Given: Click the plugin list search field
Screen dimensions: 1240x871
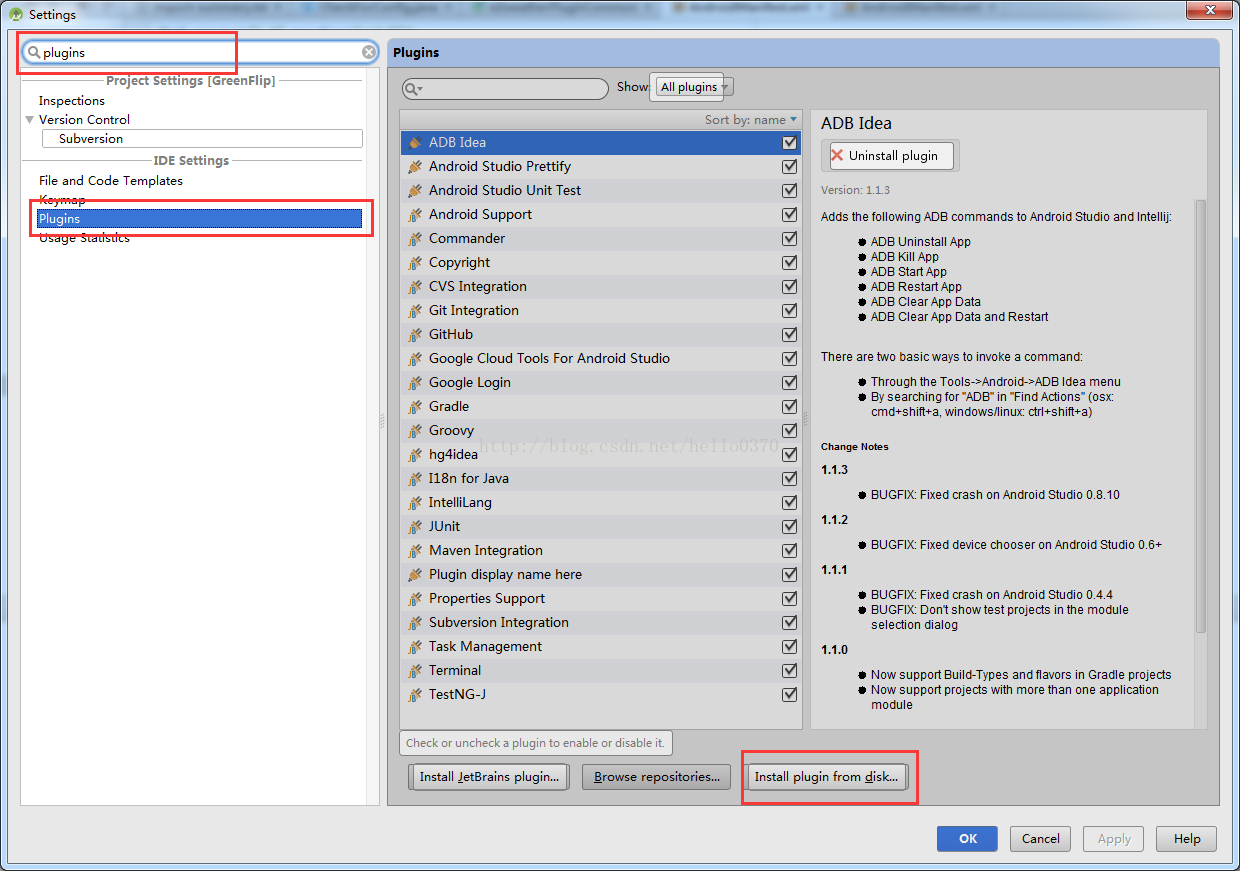Looking at the screenshot, I should [x=505, y=89].
